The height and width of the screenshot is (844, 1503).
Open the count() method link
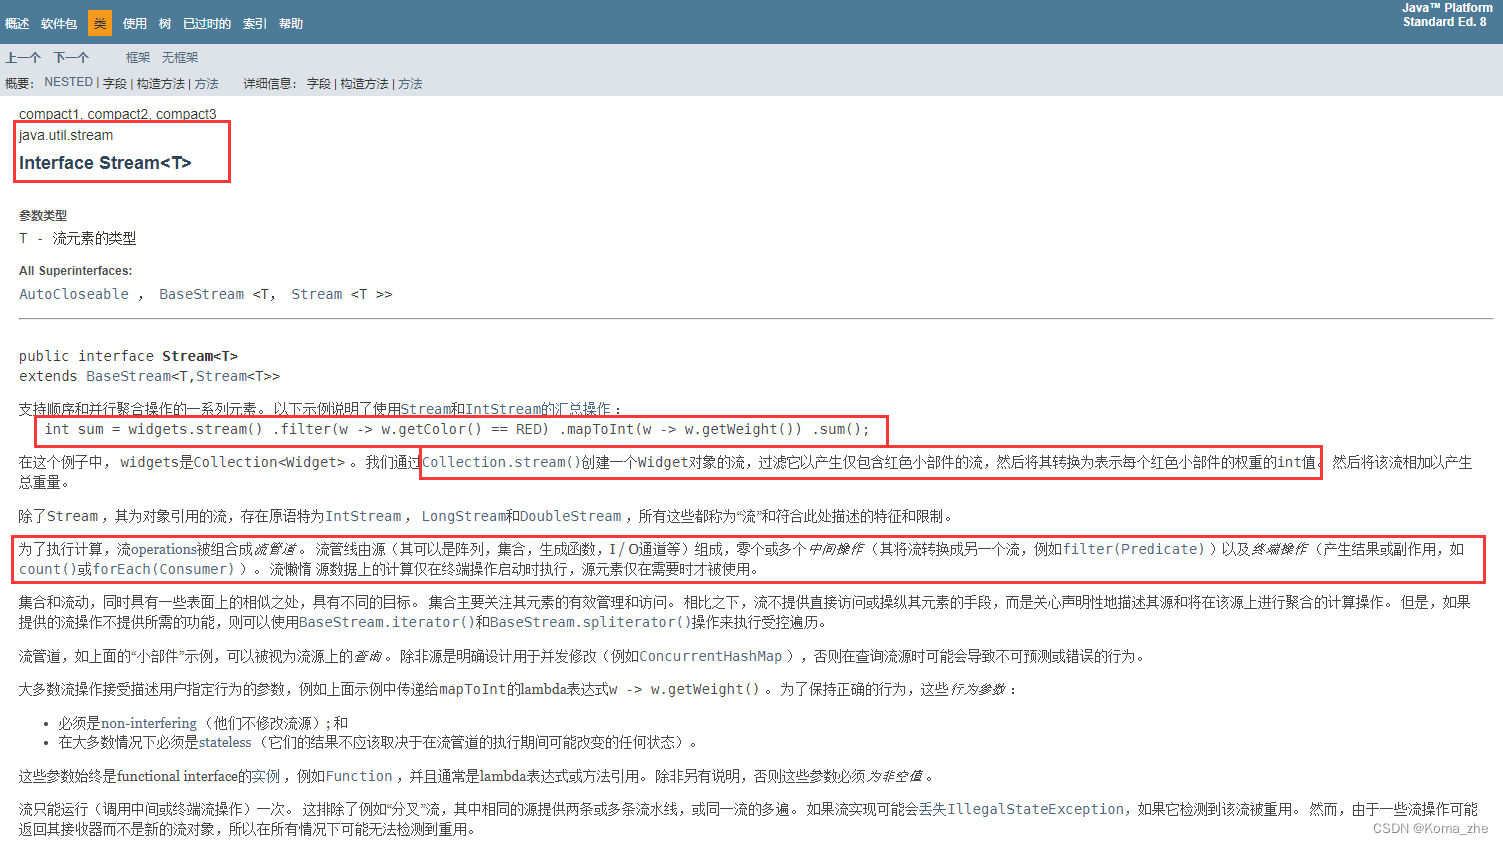click(x=48, y=569)
